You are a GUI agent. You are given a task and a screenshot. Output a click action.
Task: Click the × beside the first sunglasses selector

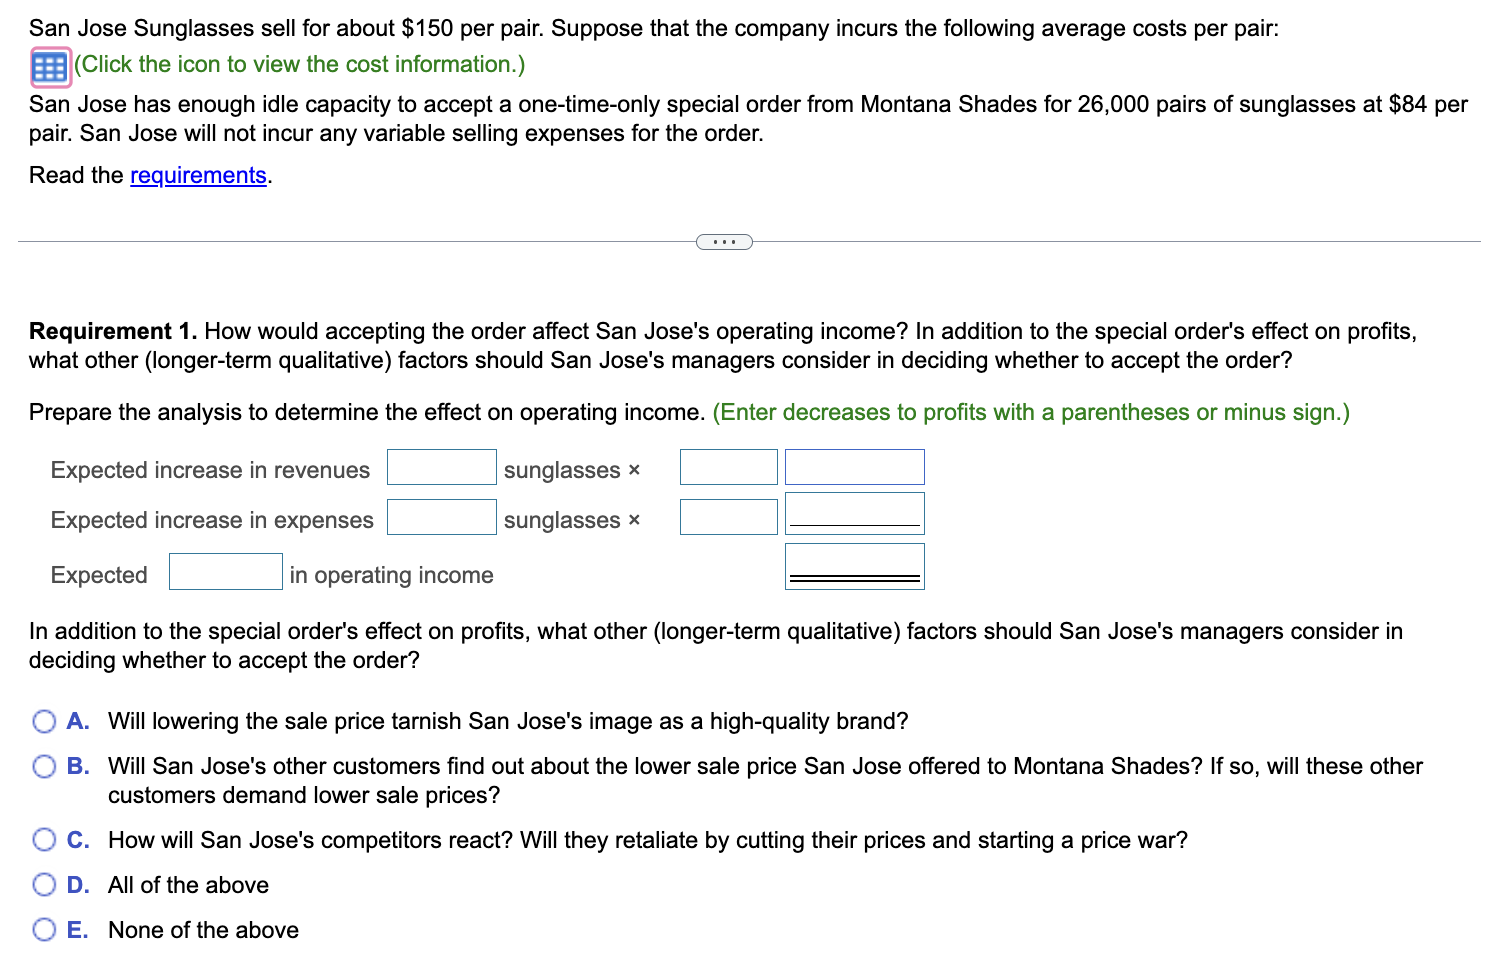pos(633,470)
